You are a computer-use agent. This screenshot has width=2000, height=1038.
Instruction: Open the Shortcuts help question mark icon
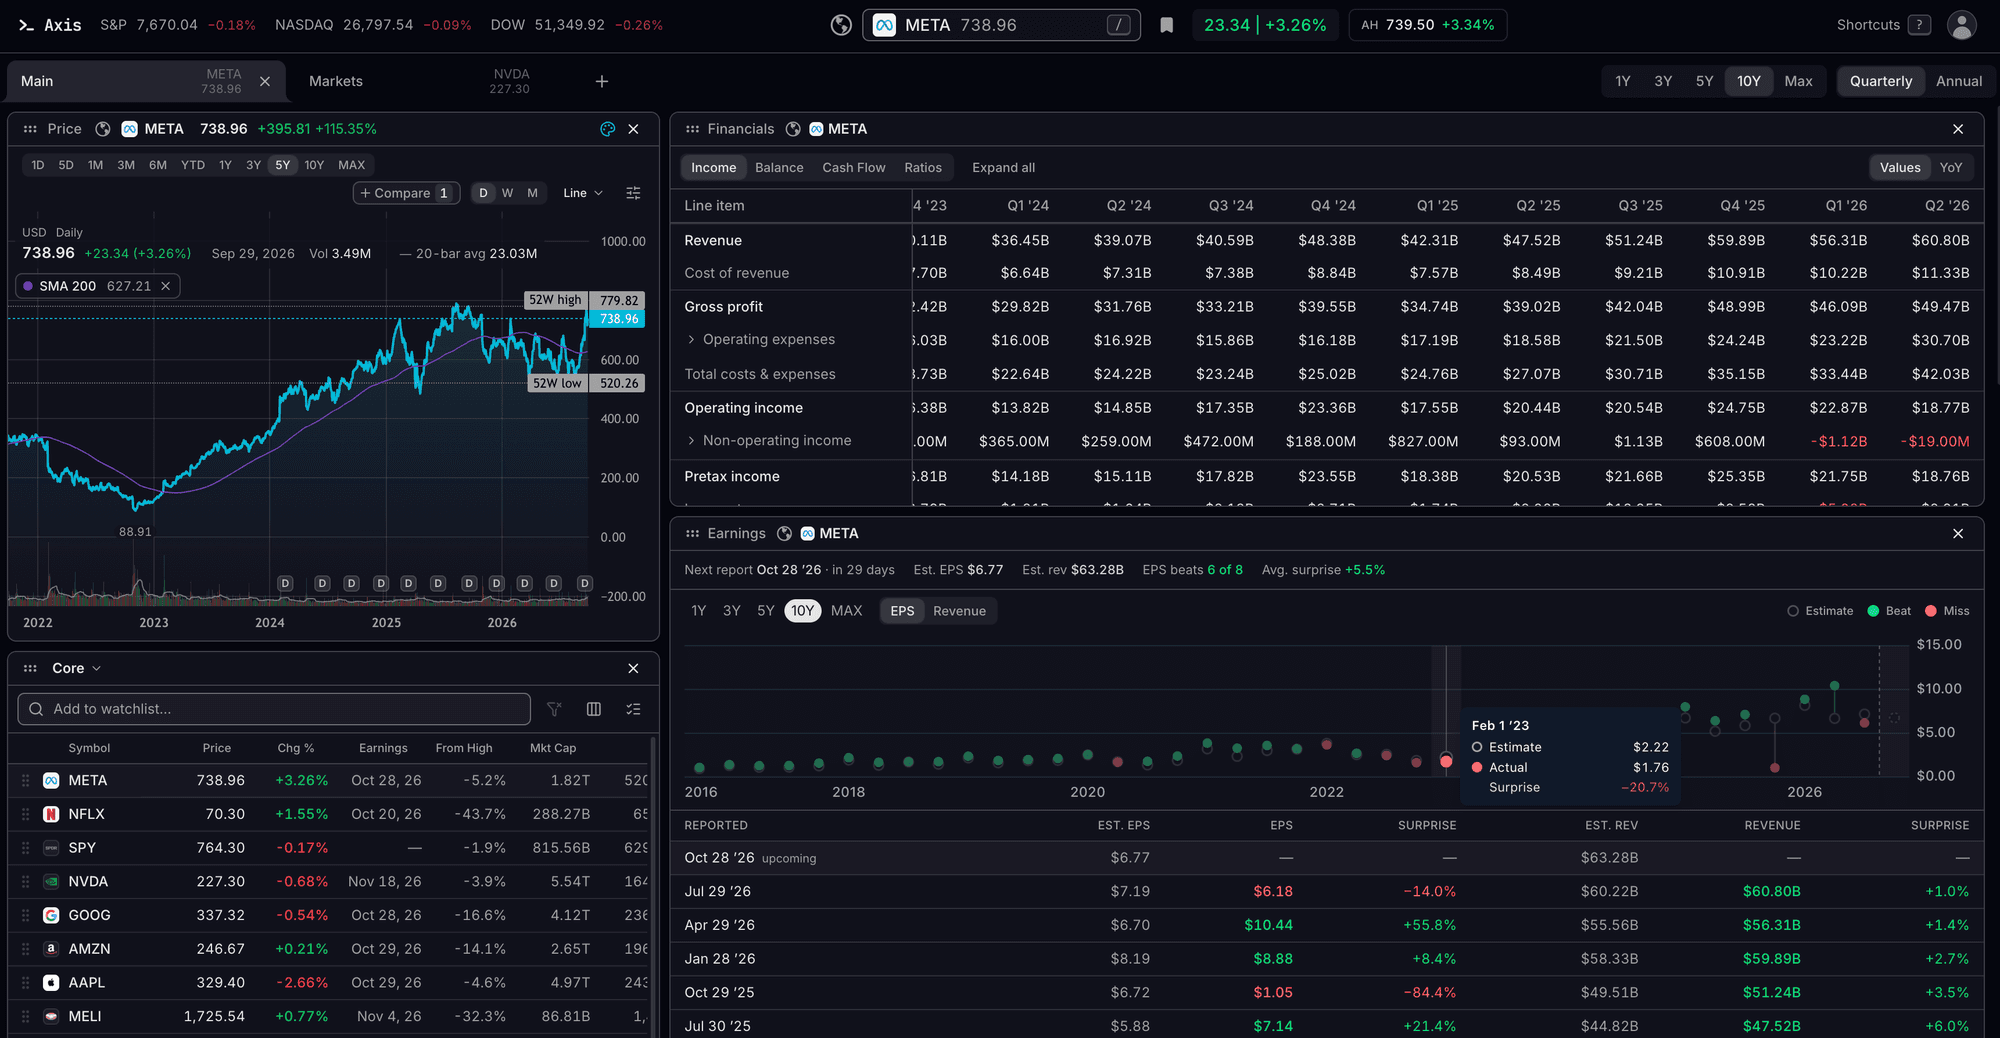click(x=1919, y=25)
